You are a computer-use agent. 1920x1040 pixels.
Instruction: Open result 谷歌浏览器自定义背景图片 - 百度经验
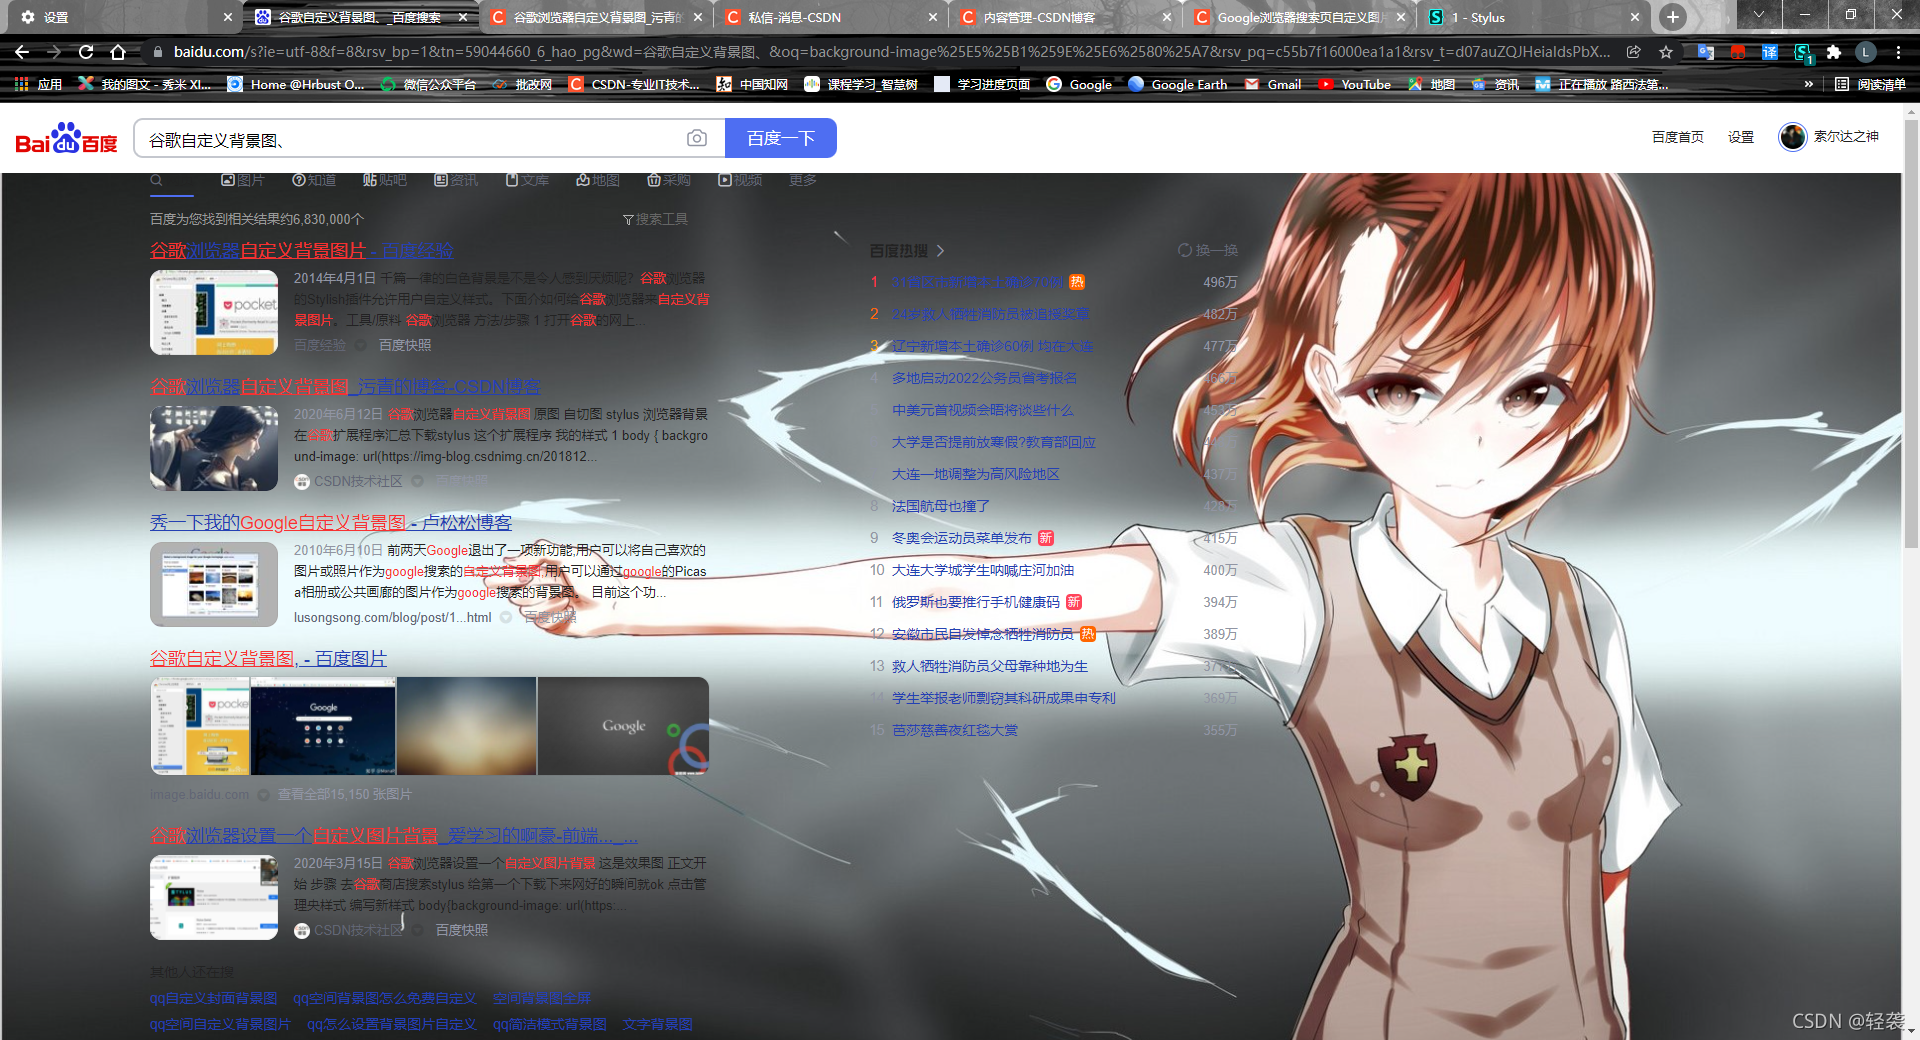(302, 250)
